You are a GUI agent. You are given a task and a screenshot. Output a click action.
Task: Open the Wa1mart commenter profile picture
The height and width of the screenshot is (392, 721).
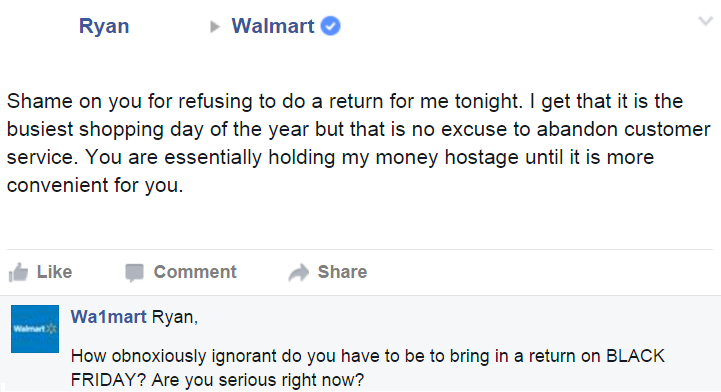pyautogui.click(x=35, y=329)
